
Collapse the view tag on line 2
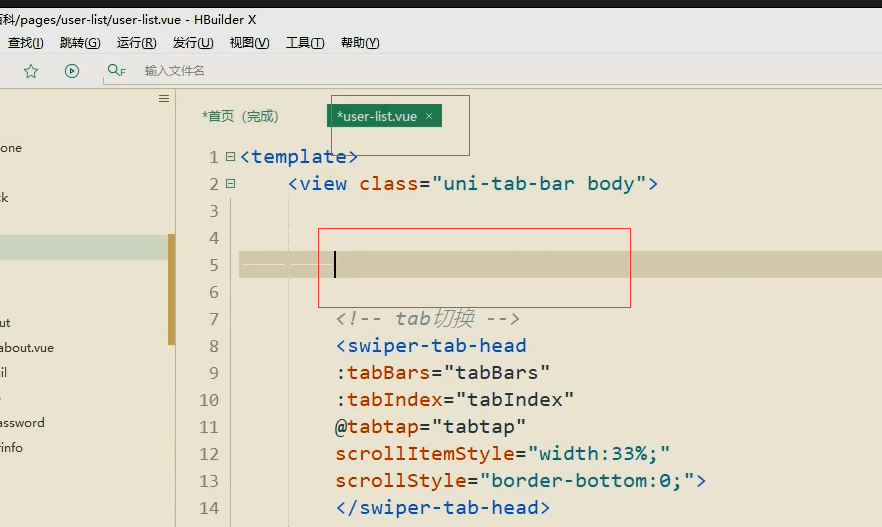[x=230, y=183]
